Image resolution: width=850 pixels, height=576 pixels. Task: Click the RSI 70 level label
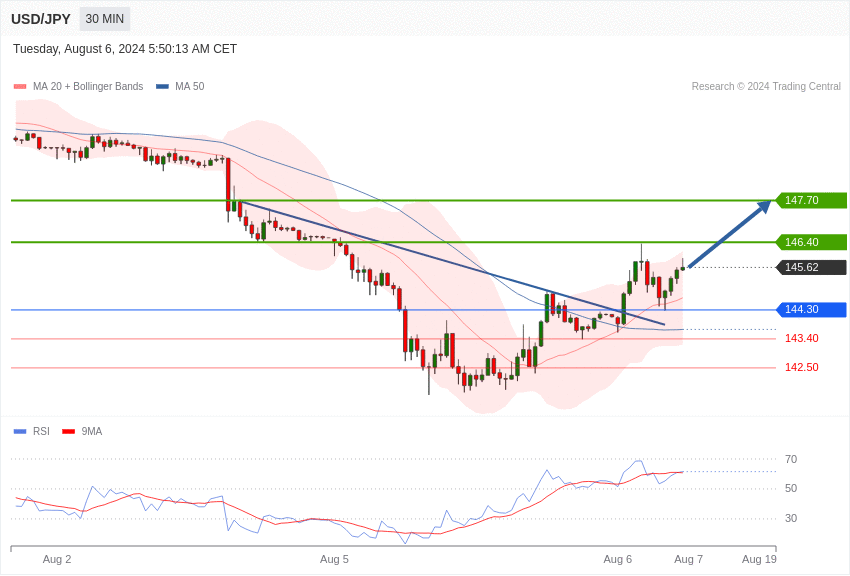(x=791, y=459)
